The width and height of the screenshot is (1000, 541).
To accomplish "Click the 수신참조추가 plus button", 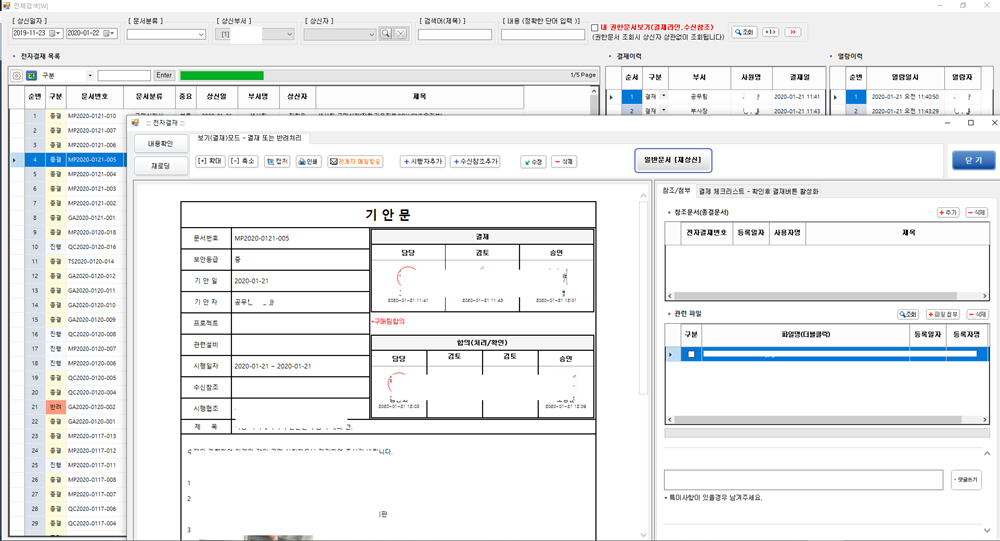I will [x=475, y=161].
